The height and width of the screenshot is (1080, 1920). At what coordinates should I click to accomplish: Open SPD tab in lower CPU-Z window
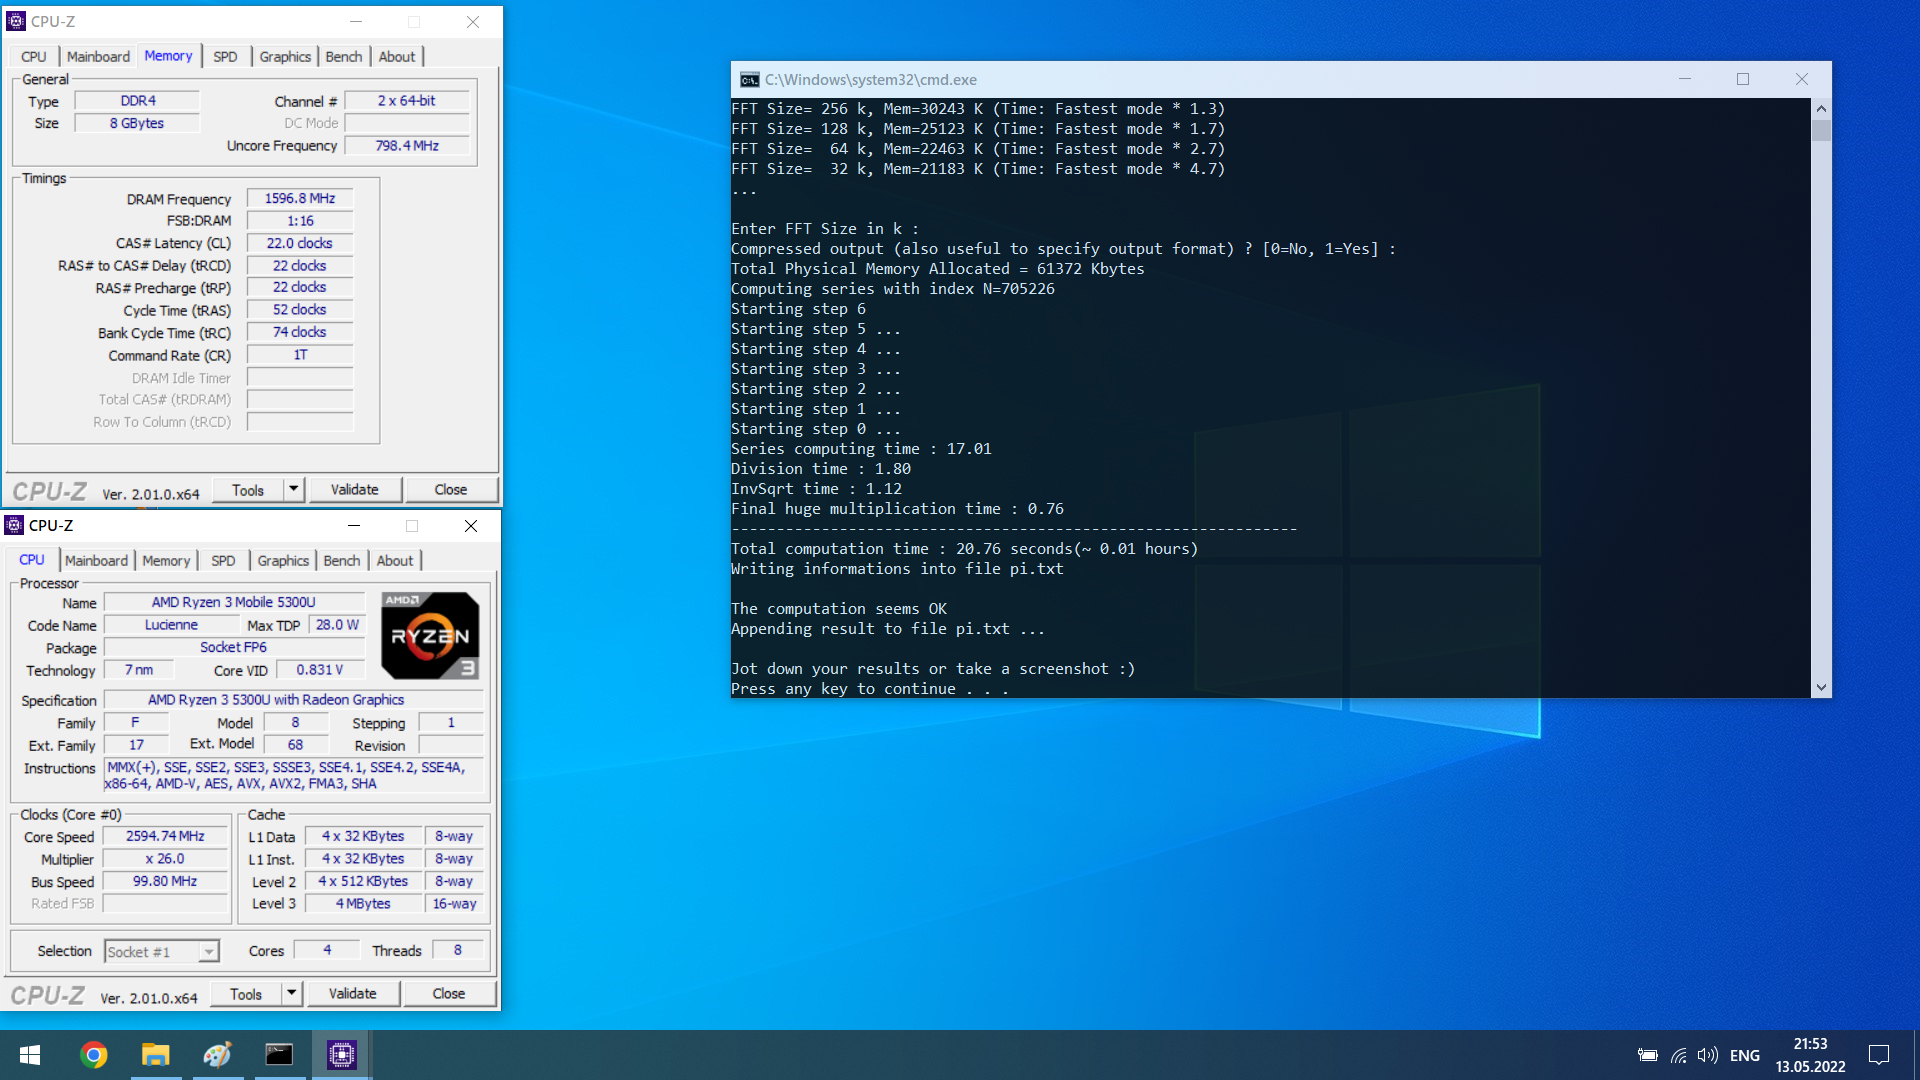[224, 561]
